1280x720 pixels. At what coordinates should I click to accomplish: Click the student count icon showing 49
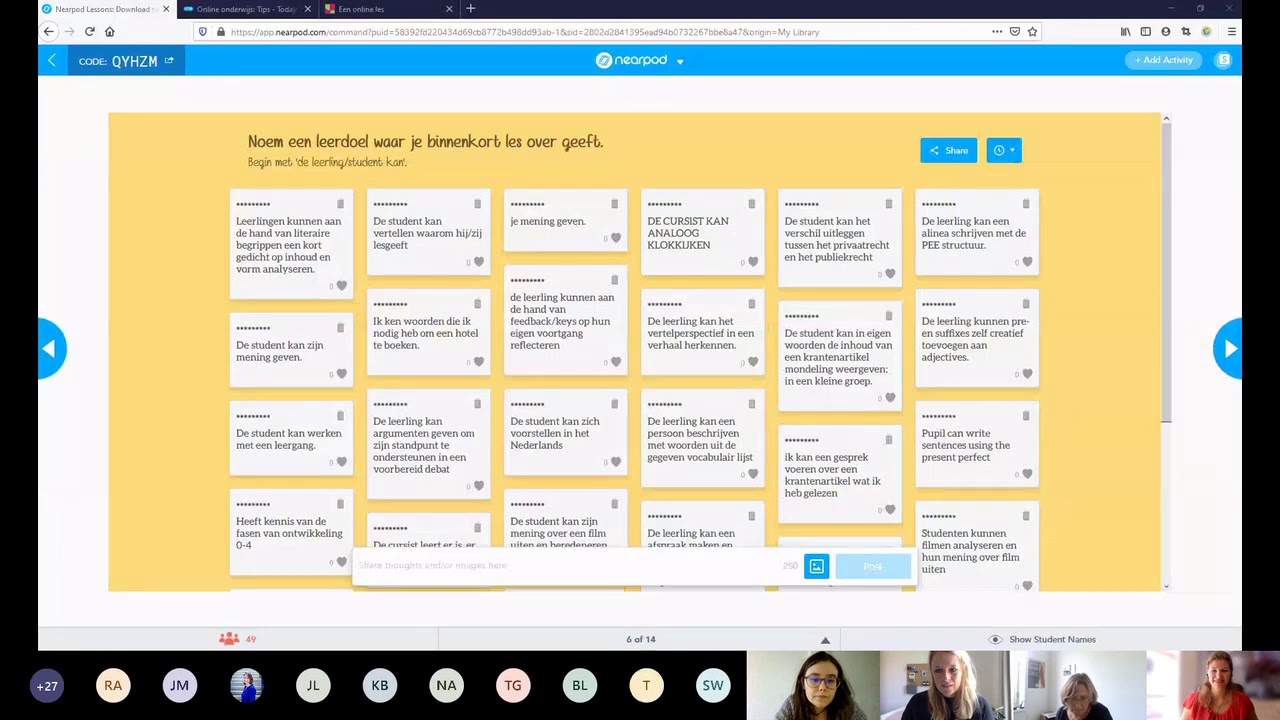coord(229,639)
